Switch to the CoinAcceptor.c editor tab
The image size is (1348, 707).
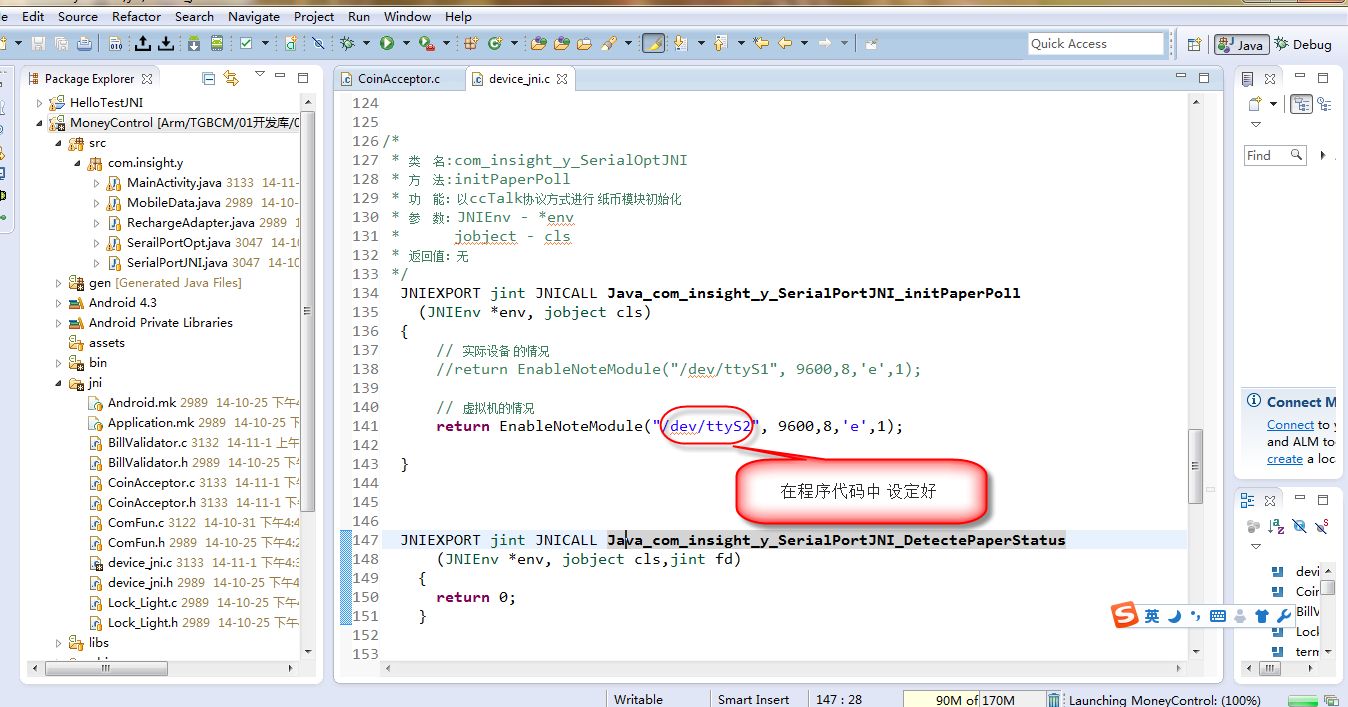pyautogui.click(x=398, y=78)
